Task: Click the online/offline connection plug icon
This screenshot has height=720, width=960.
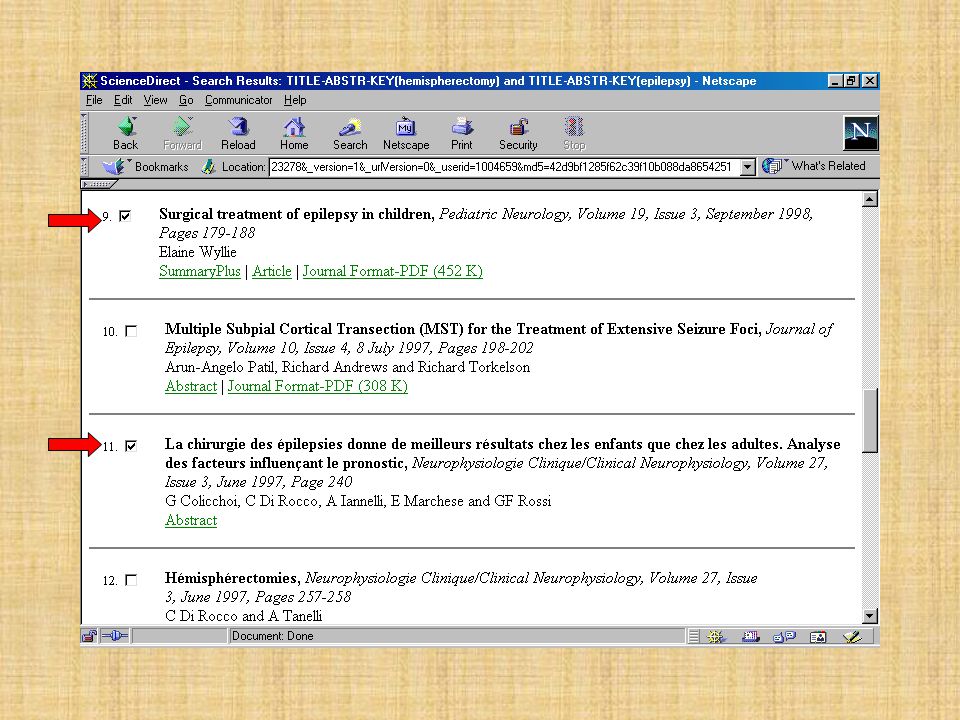Action: pyautogui.click(x=114, y=636)
